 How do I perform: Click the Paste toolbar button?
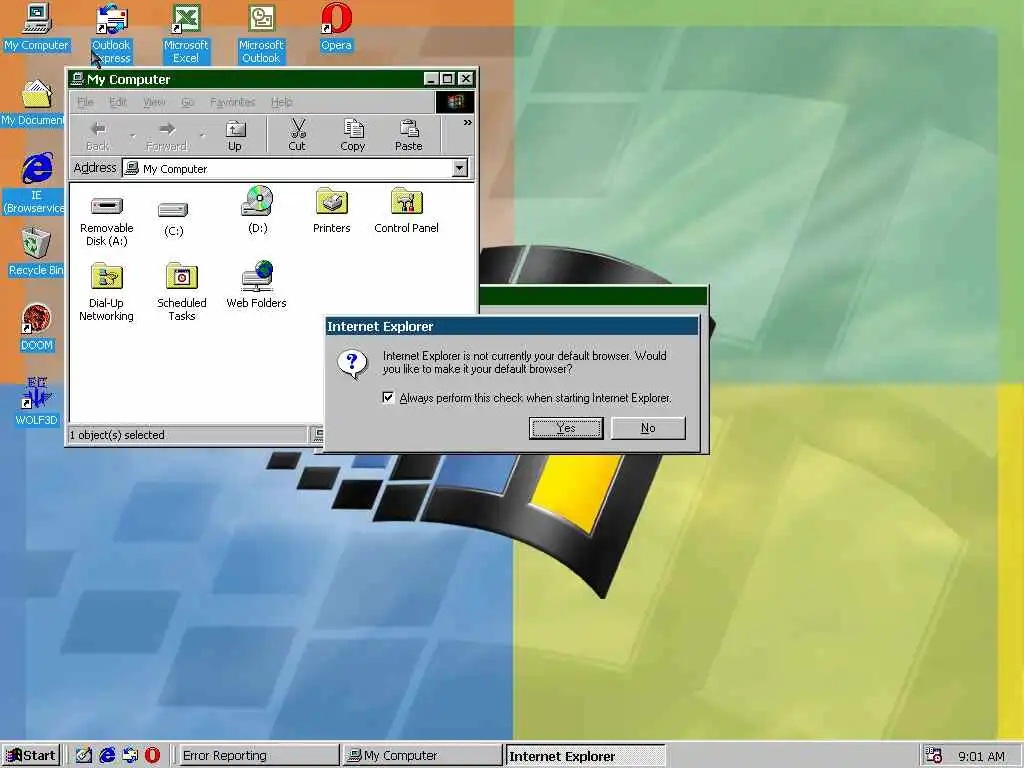[409, 136]
